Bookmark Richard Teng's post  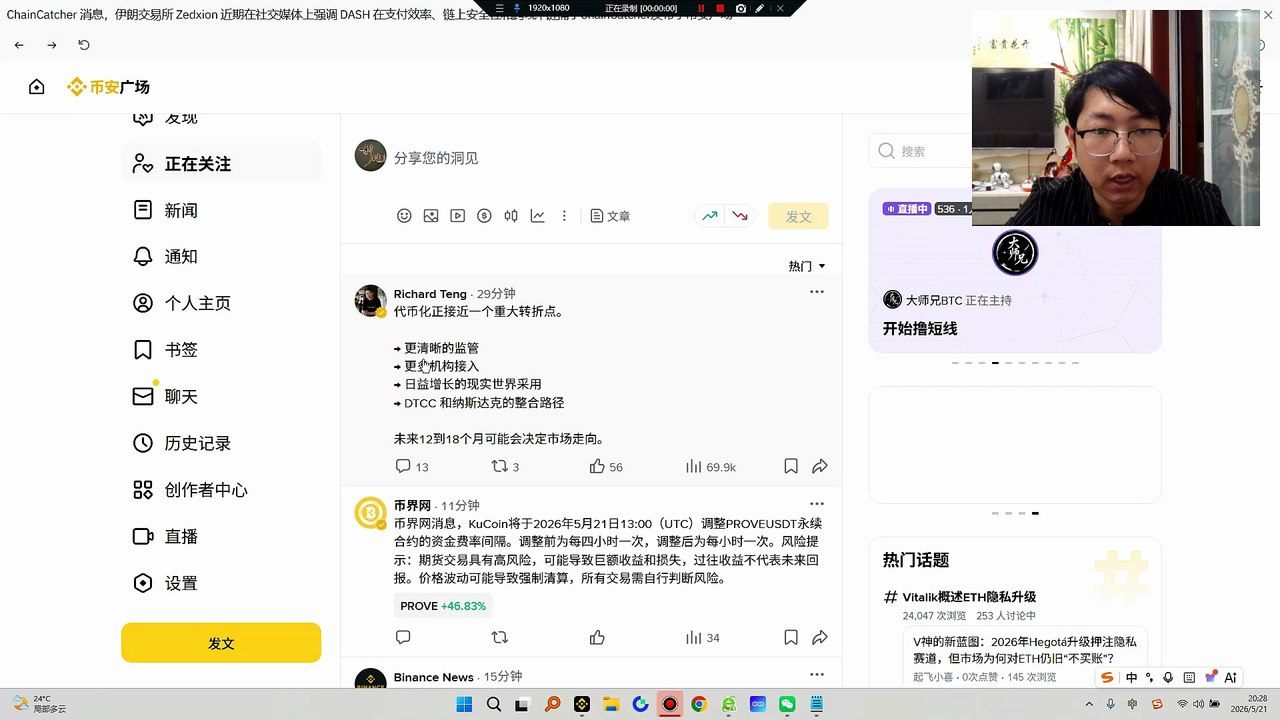[791, 466]
